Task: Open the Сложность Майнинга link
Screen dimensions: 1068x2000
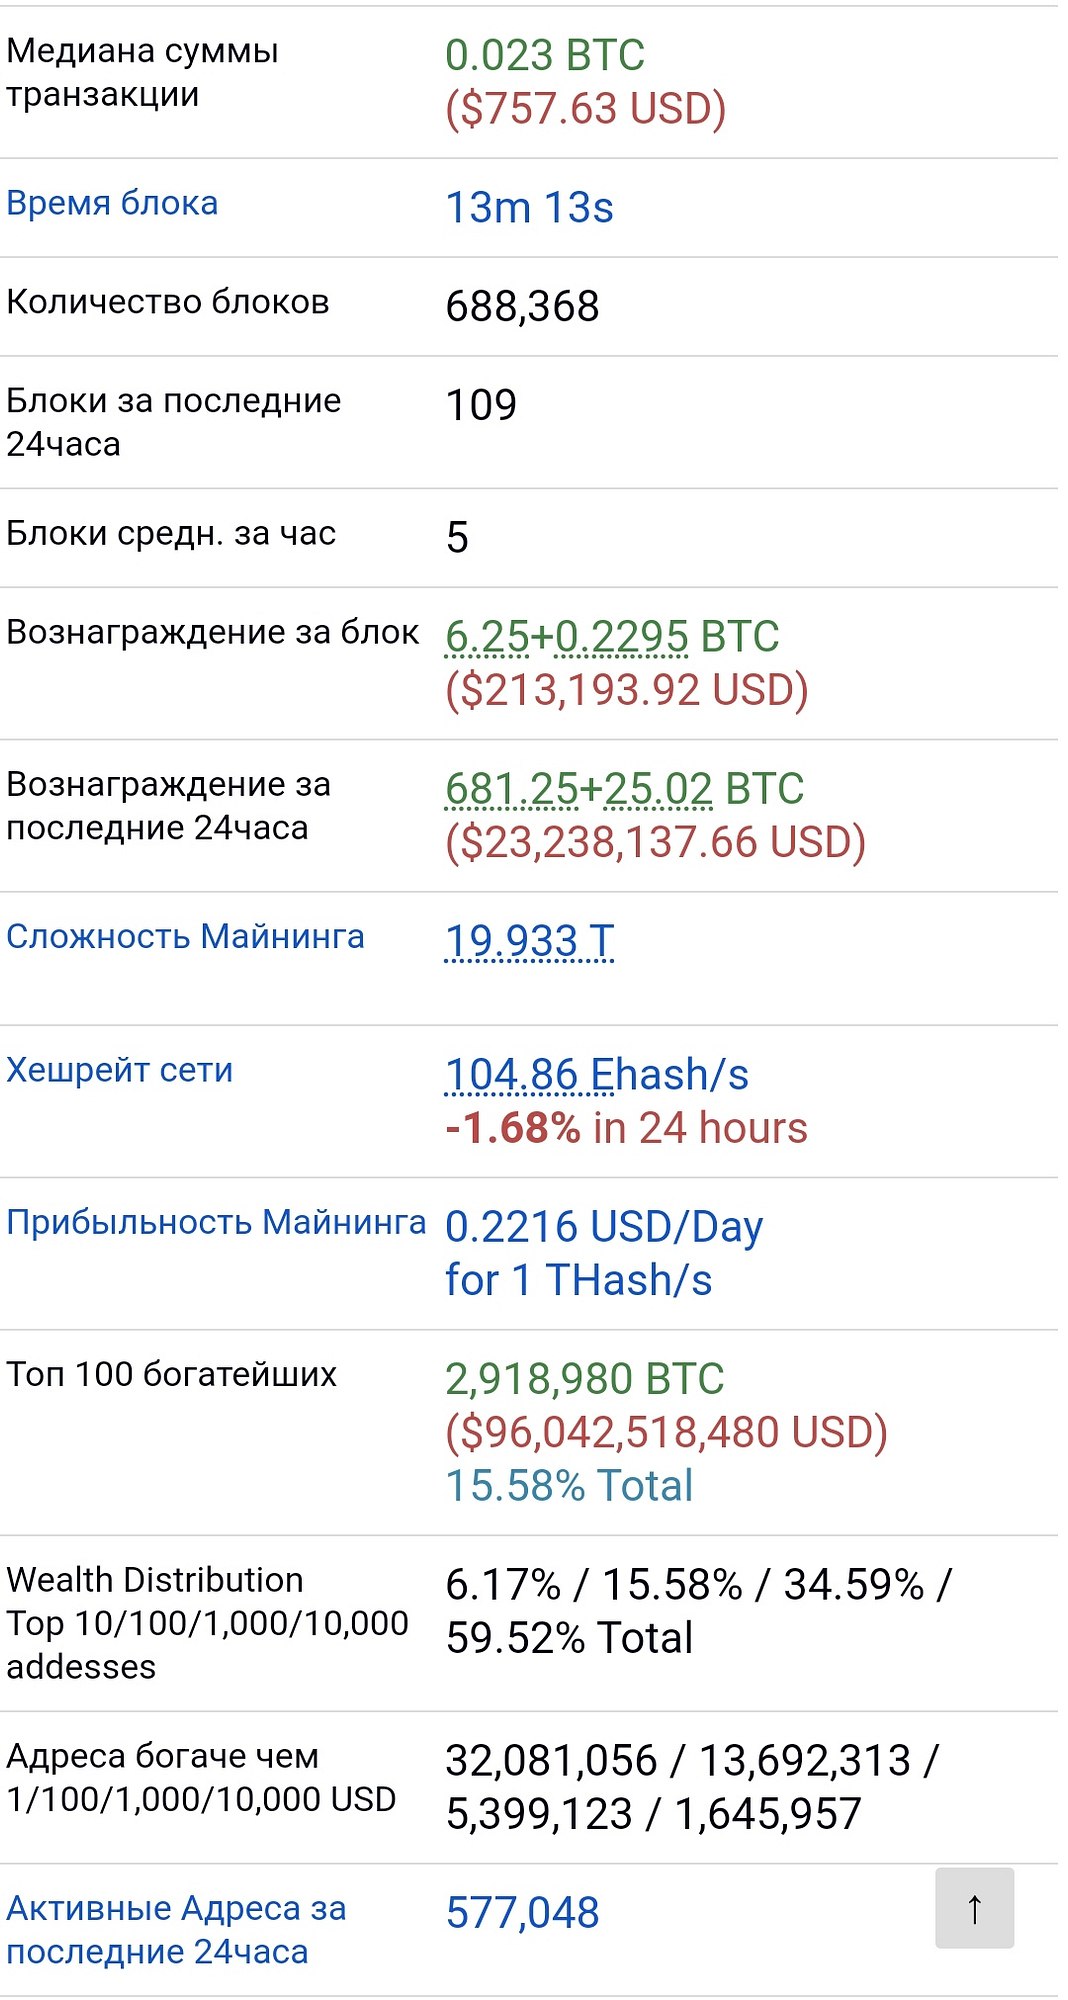Action: tap(185, 937)
